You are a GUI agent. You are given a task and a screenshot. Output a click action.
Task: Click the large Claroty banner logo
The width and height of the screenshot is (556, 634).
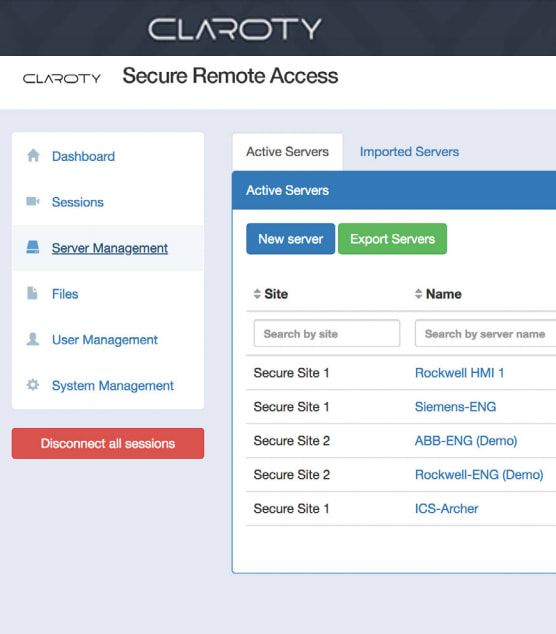click(235, 28)
